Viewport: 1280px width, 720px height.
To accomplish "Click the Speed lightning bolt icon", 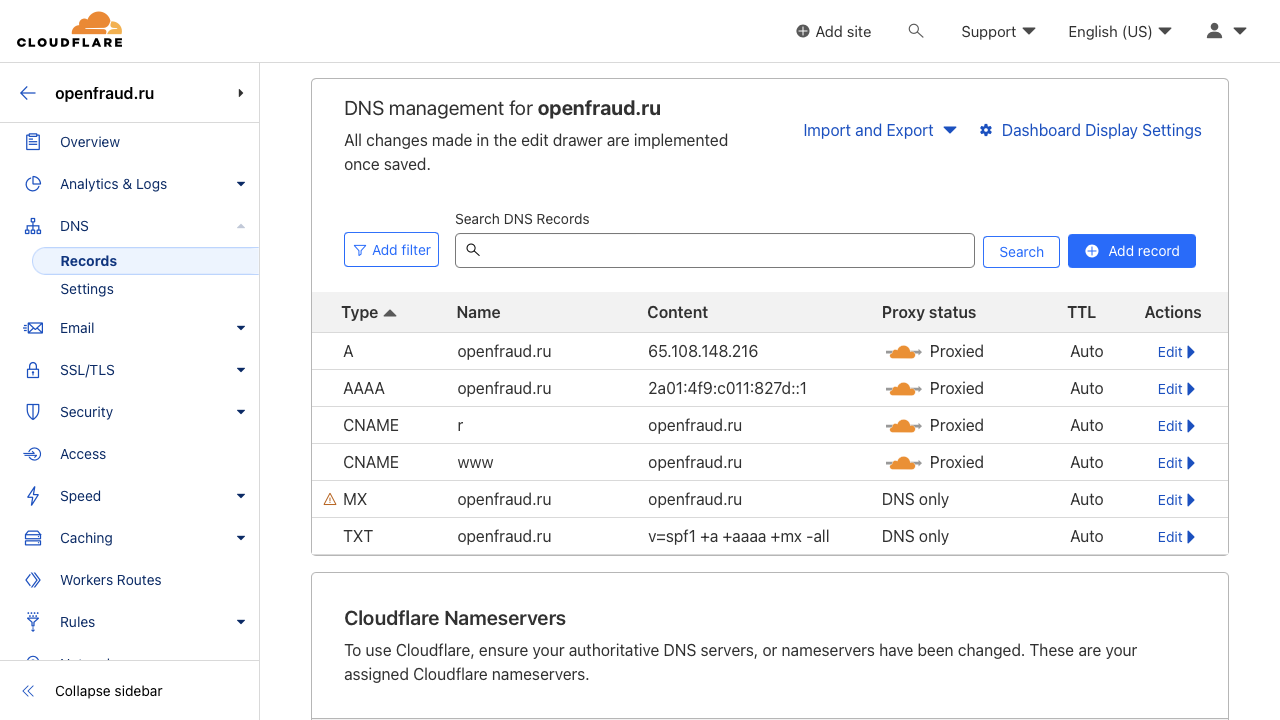I will point(33,496).
